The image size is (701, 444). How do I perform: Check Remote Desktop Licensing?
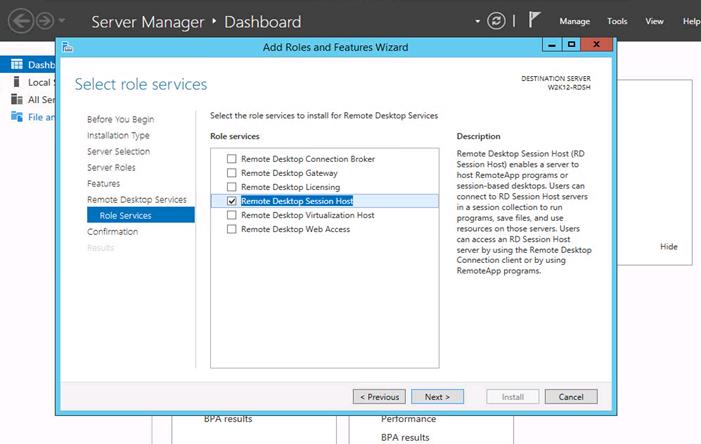[232, 187]
